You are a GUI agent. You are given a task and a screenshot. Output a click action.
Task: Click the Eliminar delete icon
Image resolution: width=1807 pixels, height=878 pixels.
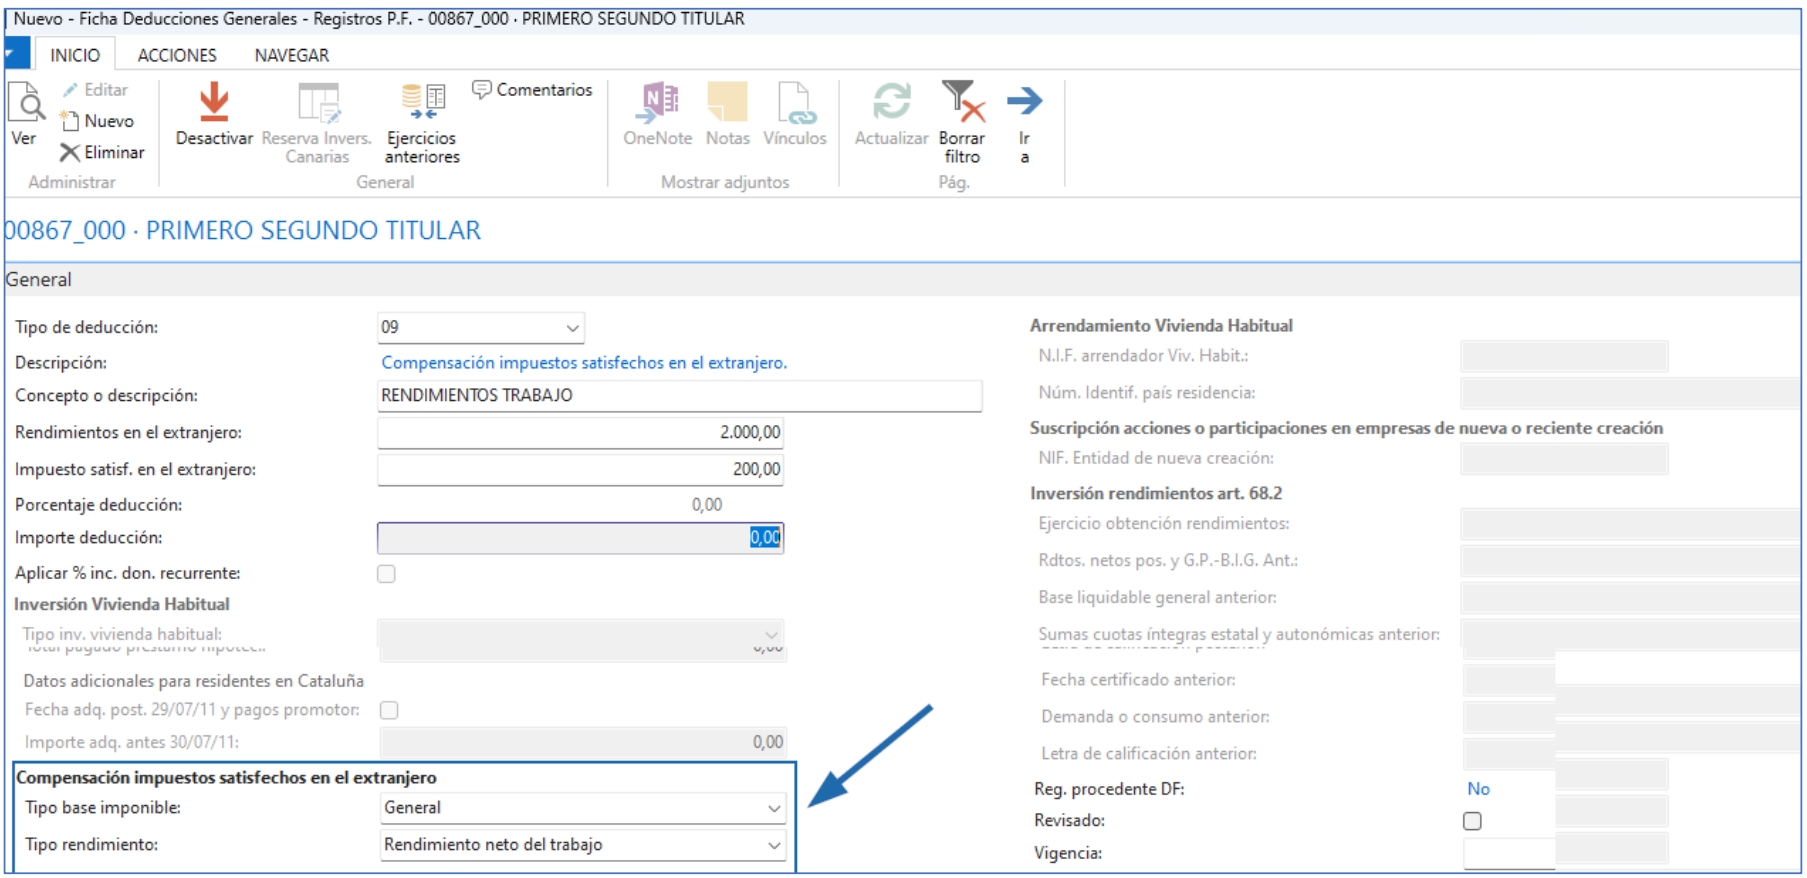(69, 152)
